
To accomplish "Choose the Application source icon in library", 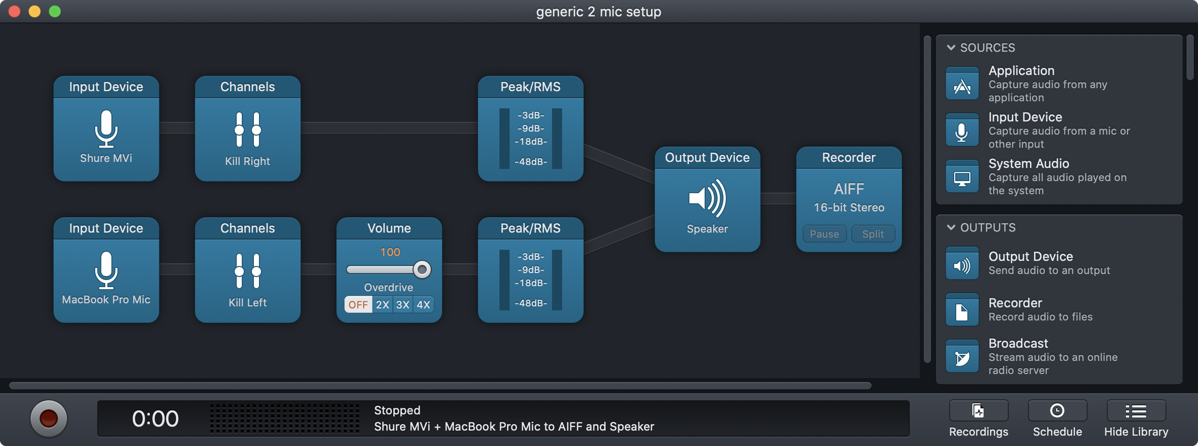I will 962,84.
